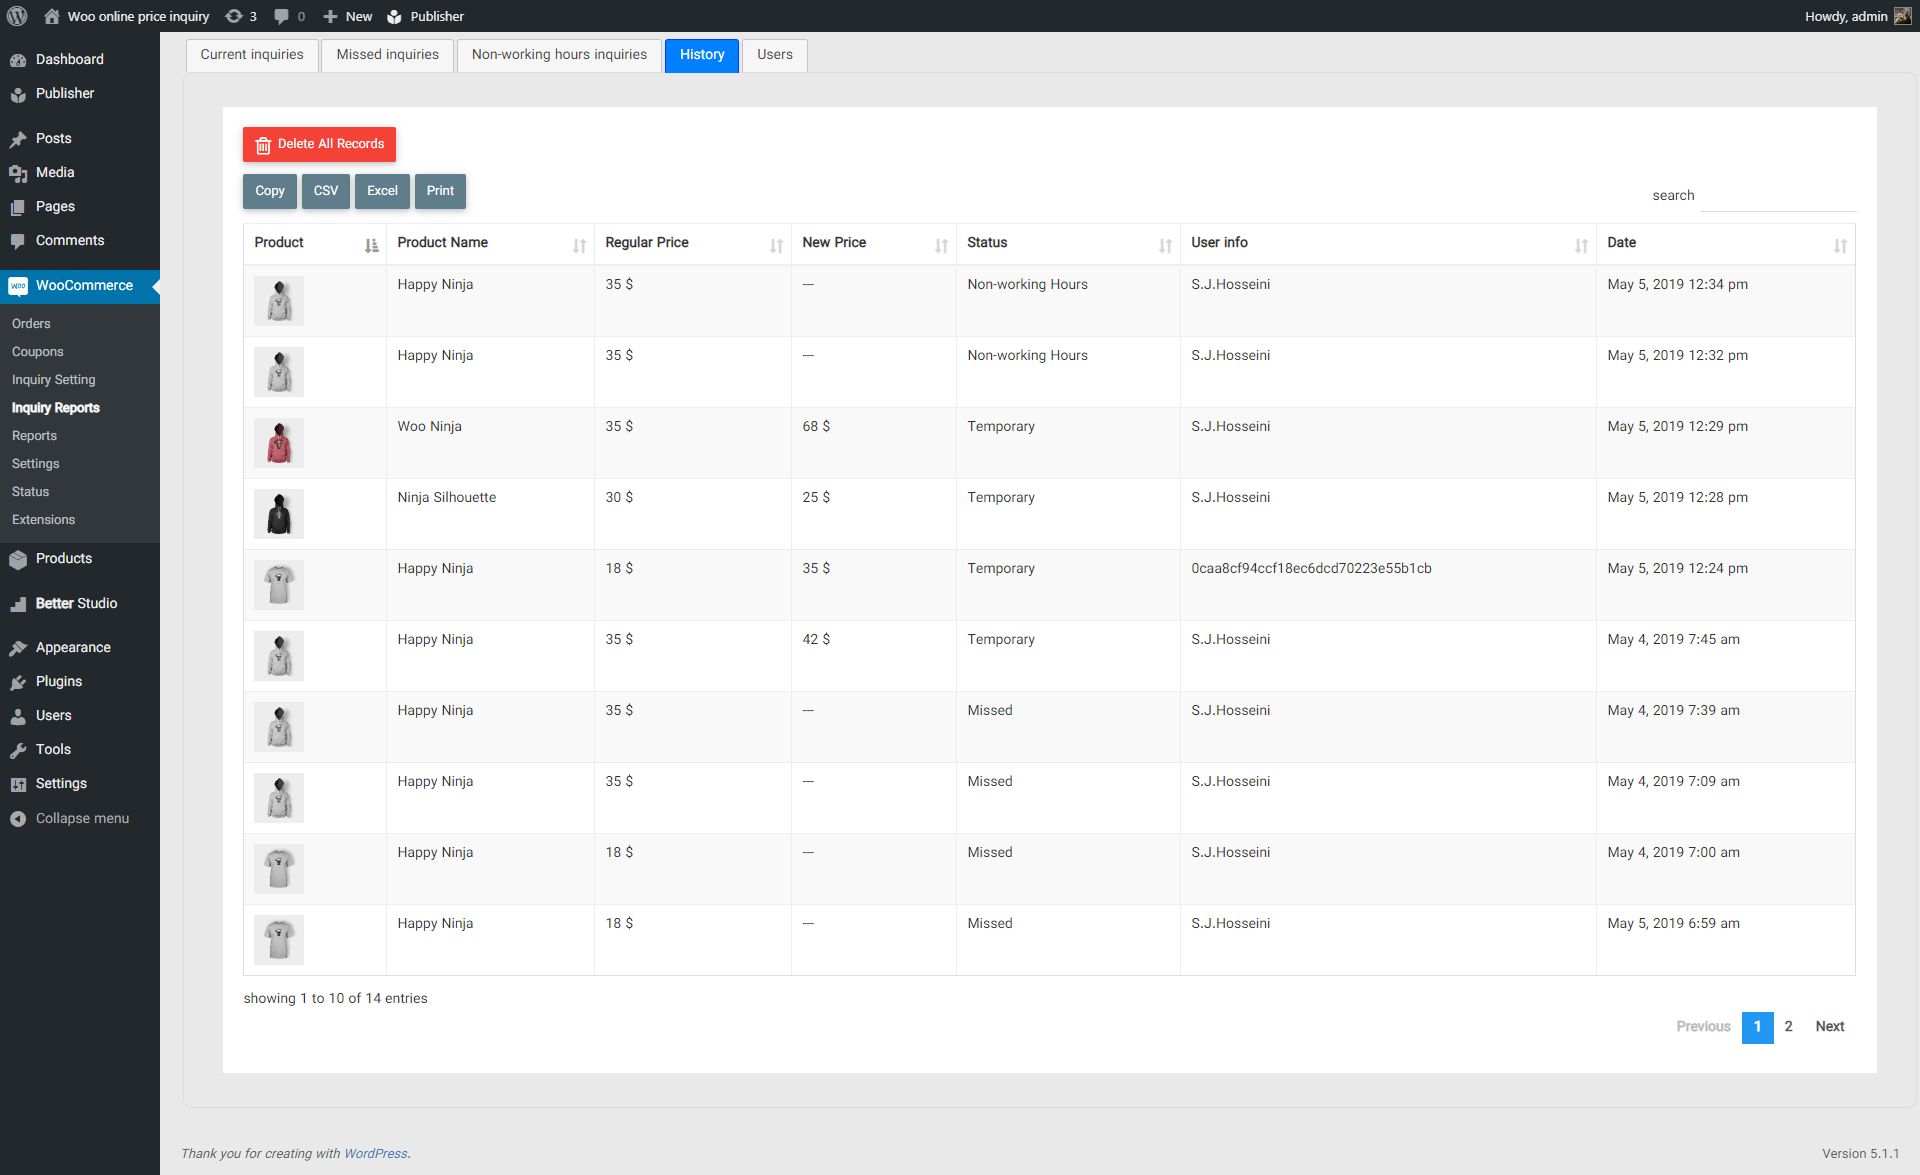Viewport: 1920px width, 1175px height.
Task: Sort table by Date column arrows
Action: (1840, 245)
